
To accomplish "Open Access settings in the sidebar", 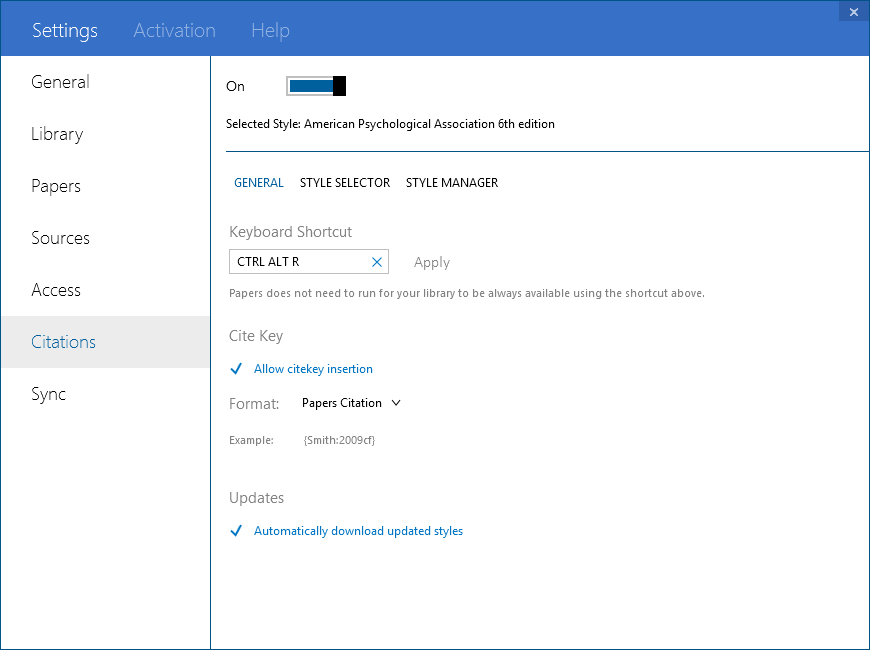I will pos(105,290).
